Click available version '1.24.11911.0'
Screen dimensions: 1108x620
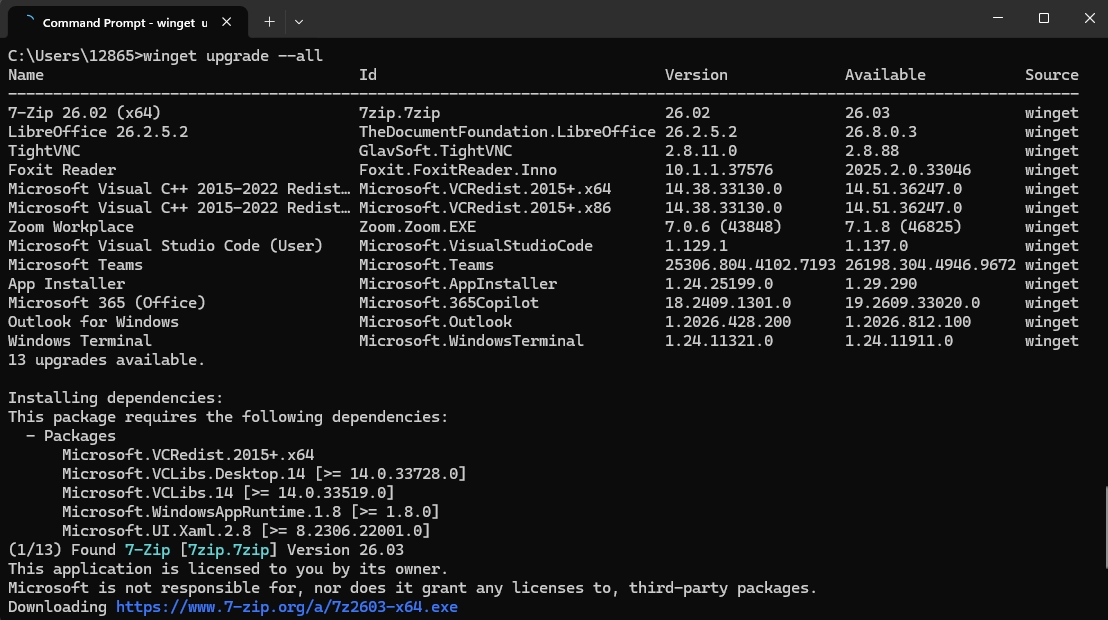point(899,341)
